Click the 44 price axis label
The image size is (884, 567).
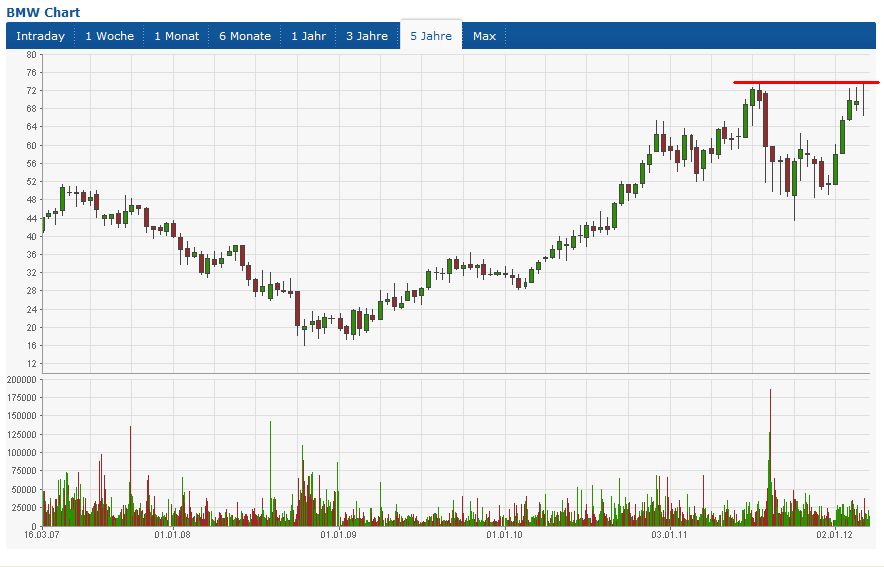[x=31, y=218]
